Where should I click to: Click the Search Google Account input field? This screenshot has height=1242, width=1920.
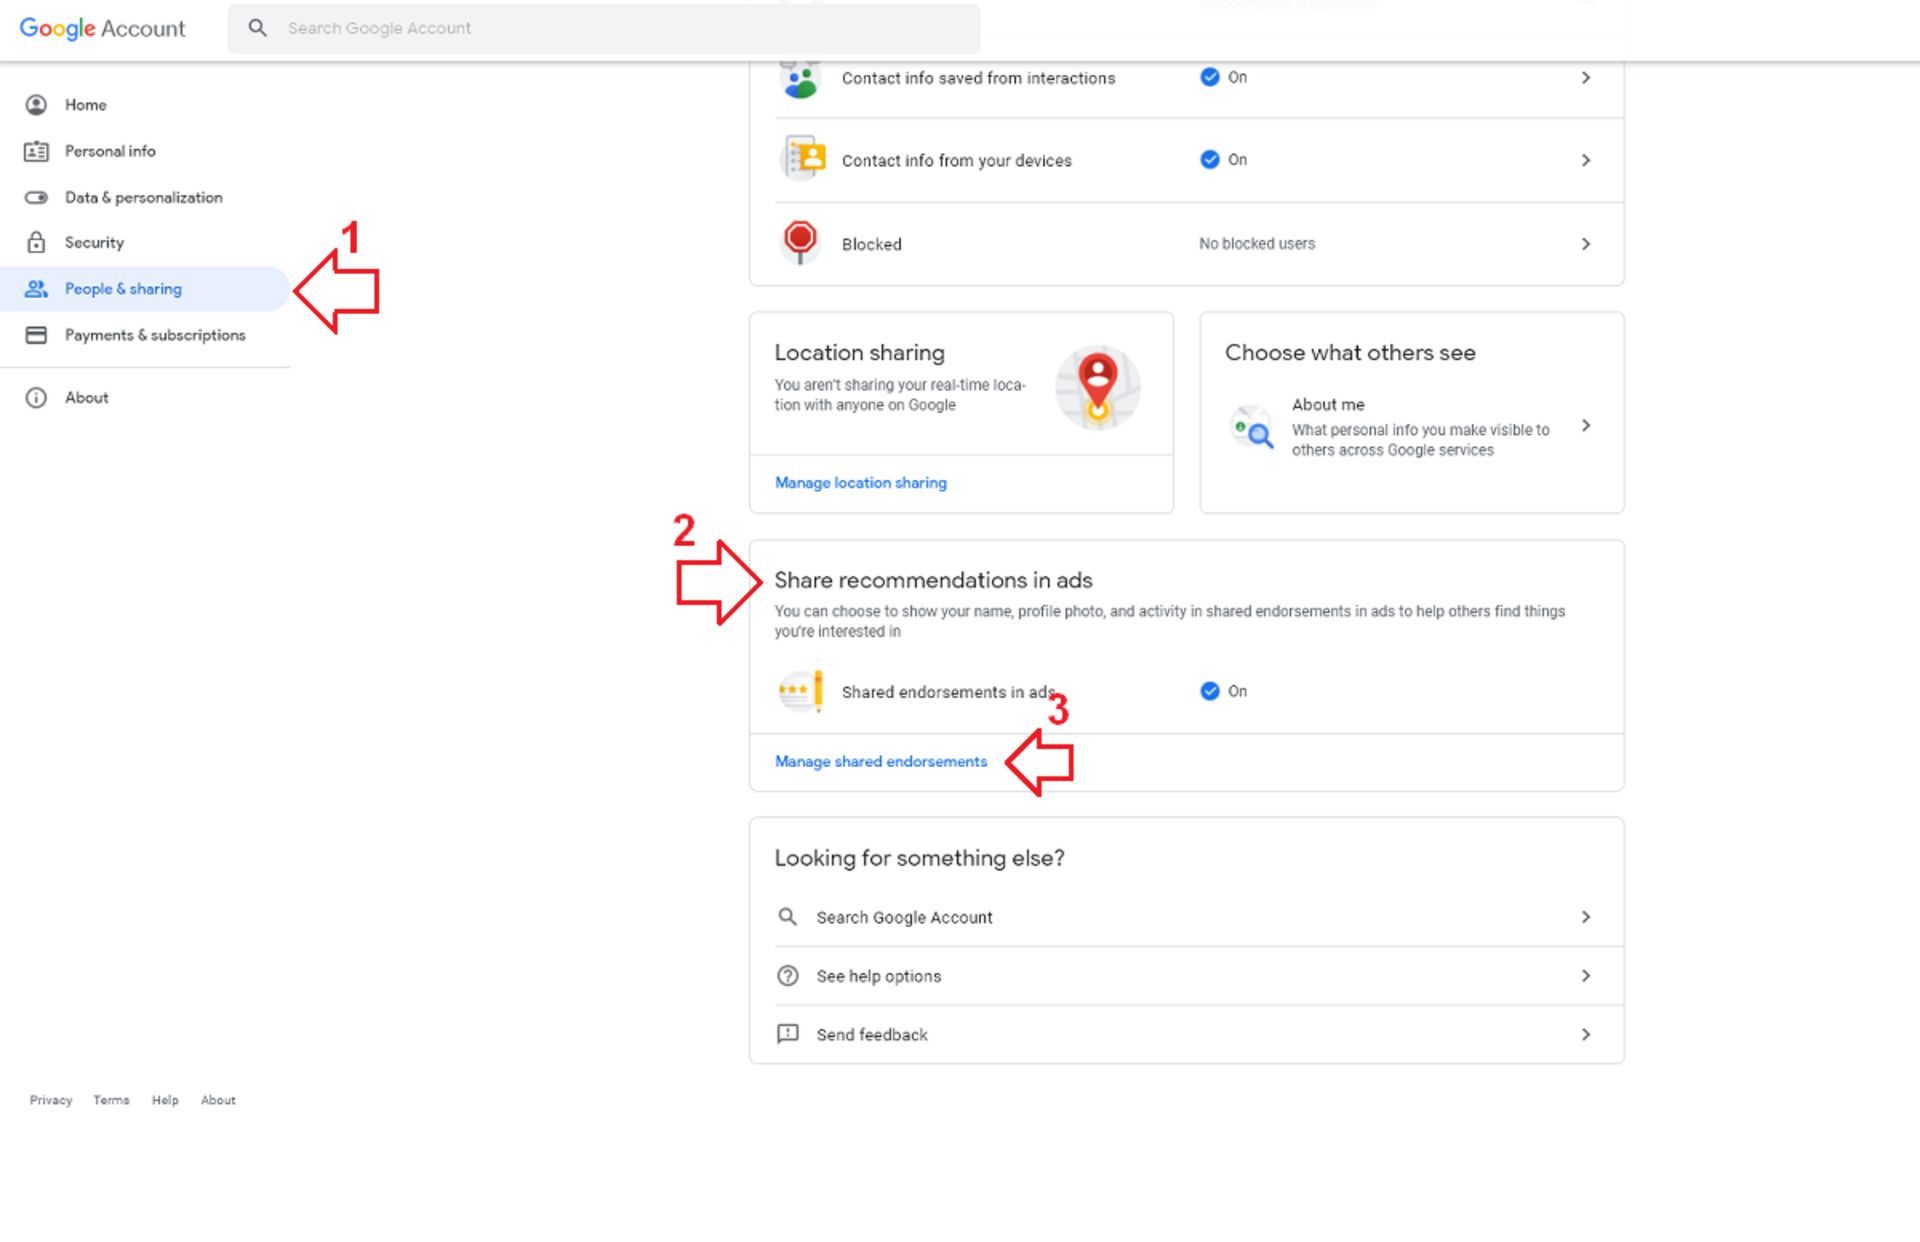point(620,28)
